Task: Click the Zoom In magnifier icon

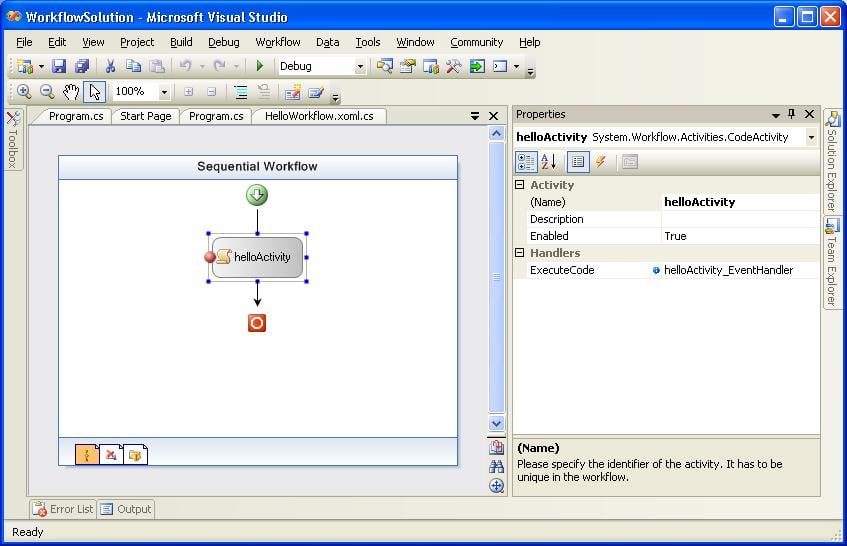Action: pyautogui.click(x=24, y=92)
